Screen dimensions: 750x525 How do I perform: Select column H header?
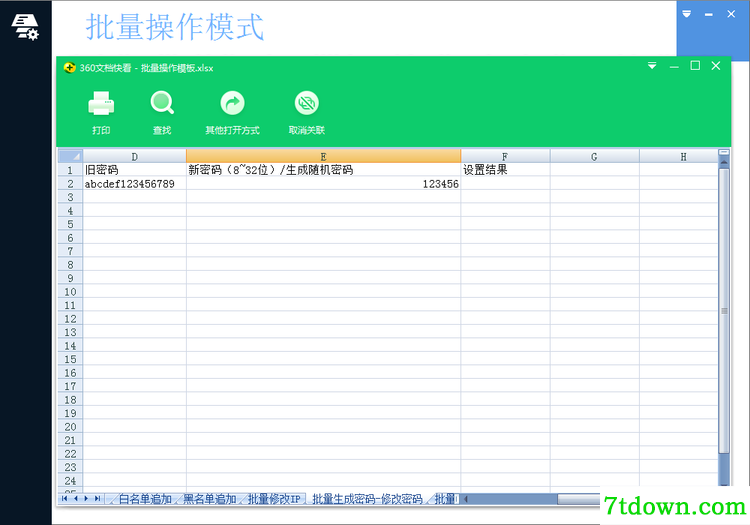pyautogui.click(x=679, y=156)
